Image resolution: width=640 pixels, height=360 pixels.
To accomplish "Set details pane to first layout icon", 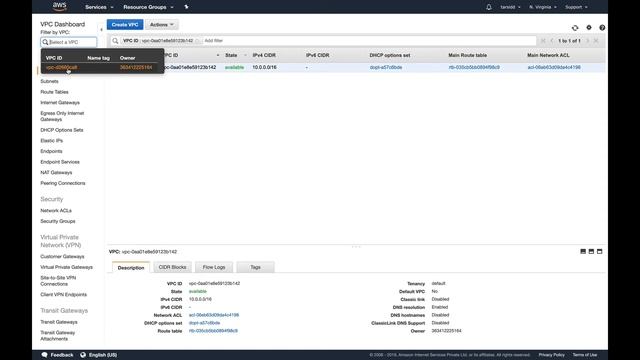I will point(583,251).
